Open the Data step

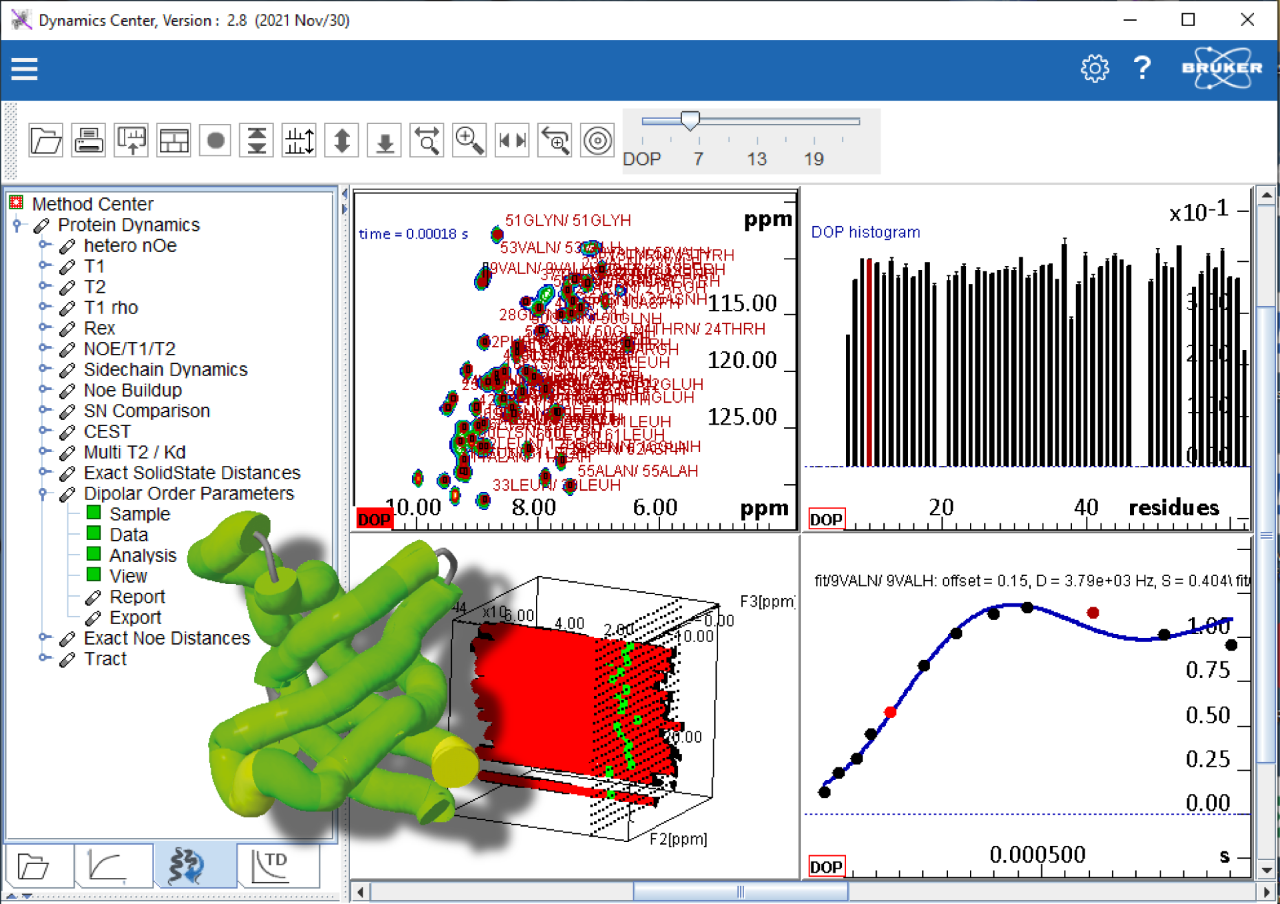[129, 535]
